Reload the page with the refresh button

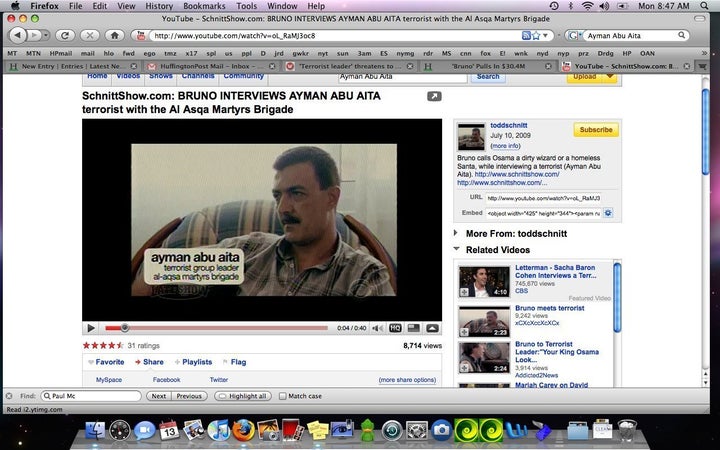tap(65, 35)
